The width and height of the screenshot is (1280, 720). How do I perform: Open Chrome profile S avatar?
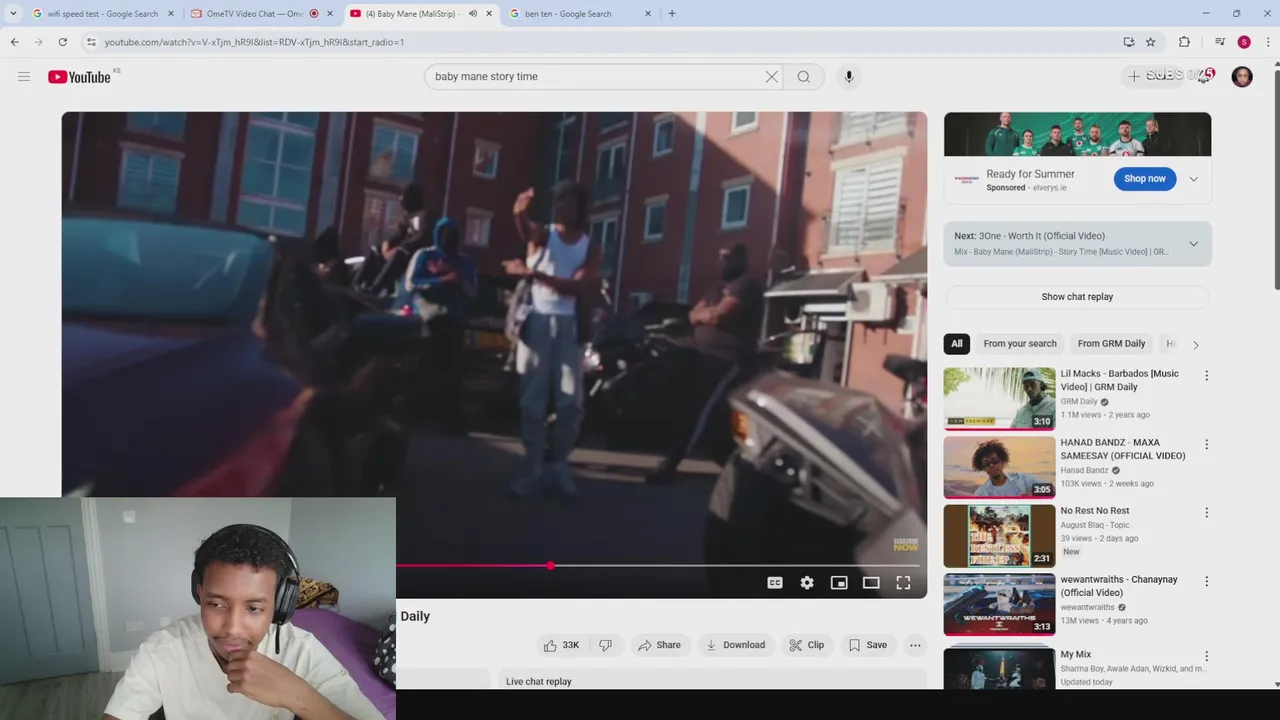point(1244,42)
